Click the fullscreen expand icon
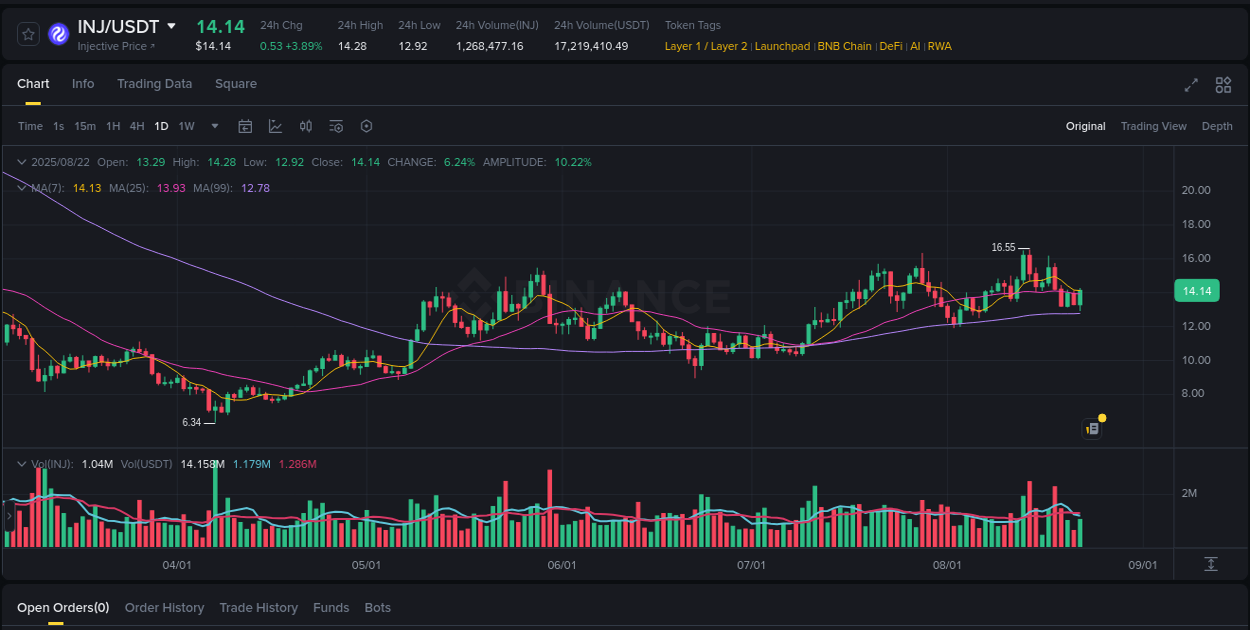This screenshot has height=630, width=1250. [1190, 86]
